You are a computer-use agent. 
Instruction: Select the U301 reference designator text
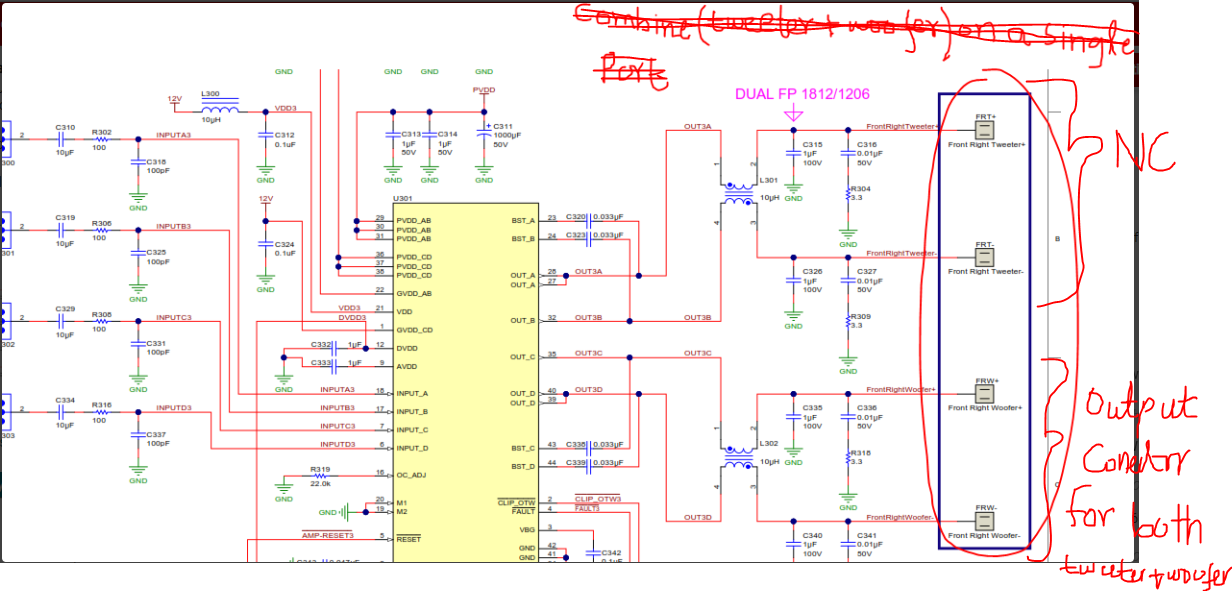pos(403,199)
